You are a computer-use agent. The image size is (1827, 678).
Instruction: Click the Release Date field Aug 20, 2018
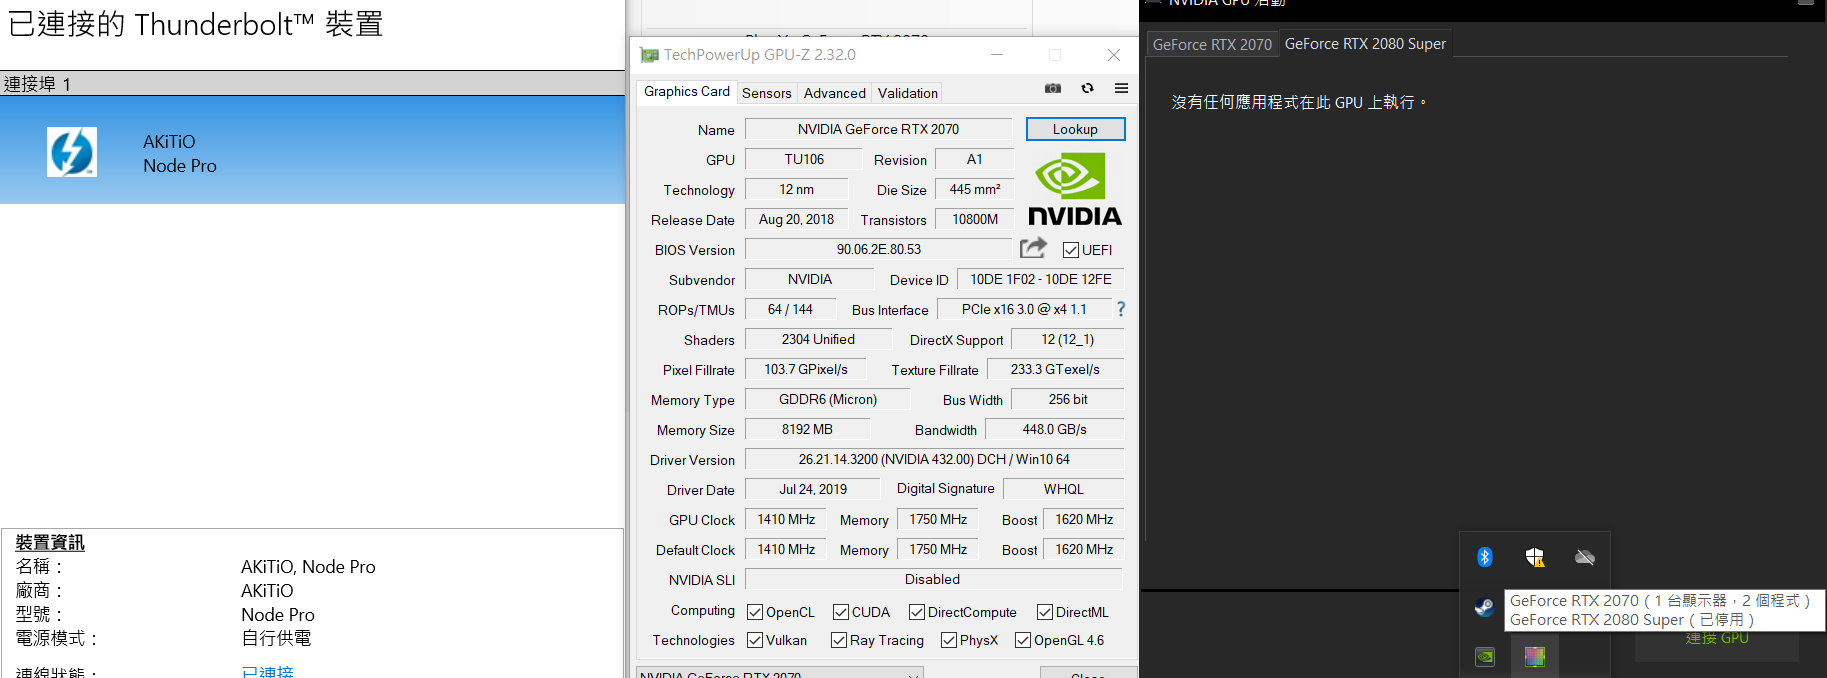pyautogui.click(x=796, y=219)
